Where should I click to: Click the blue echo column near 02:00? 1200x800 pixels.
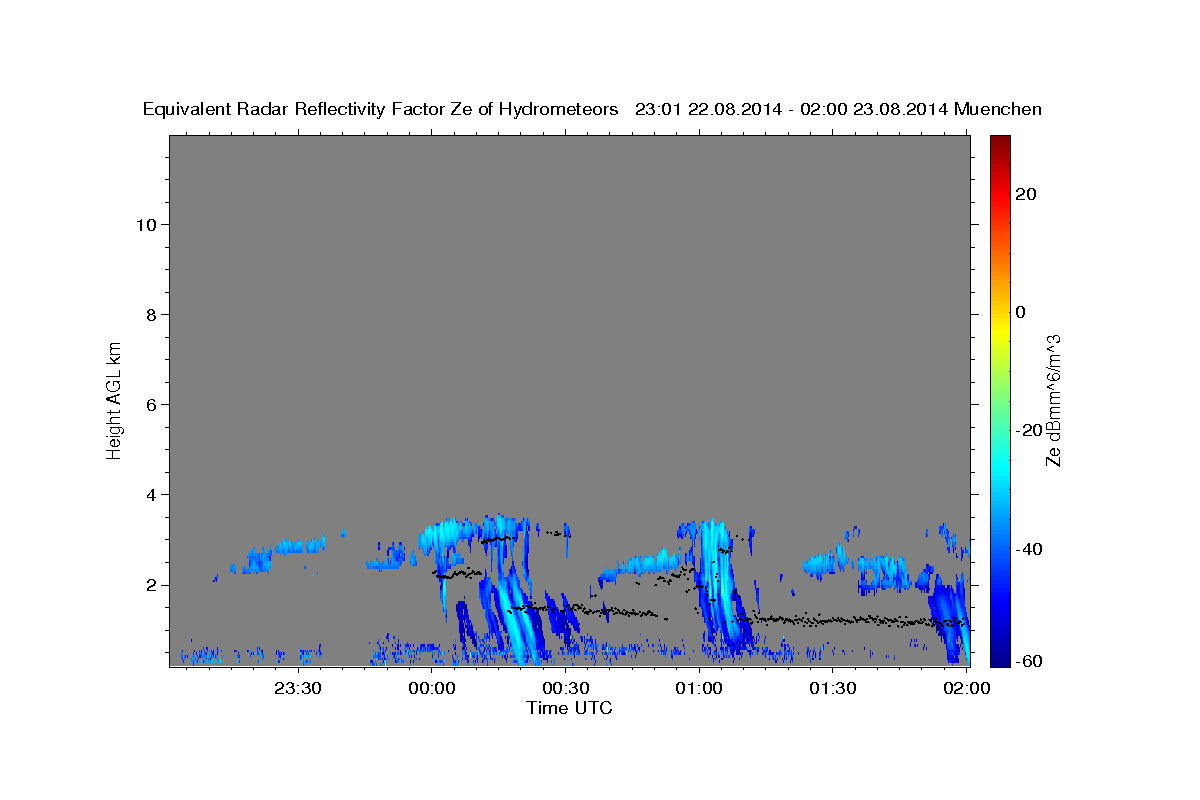click(x=950, y=620)
